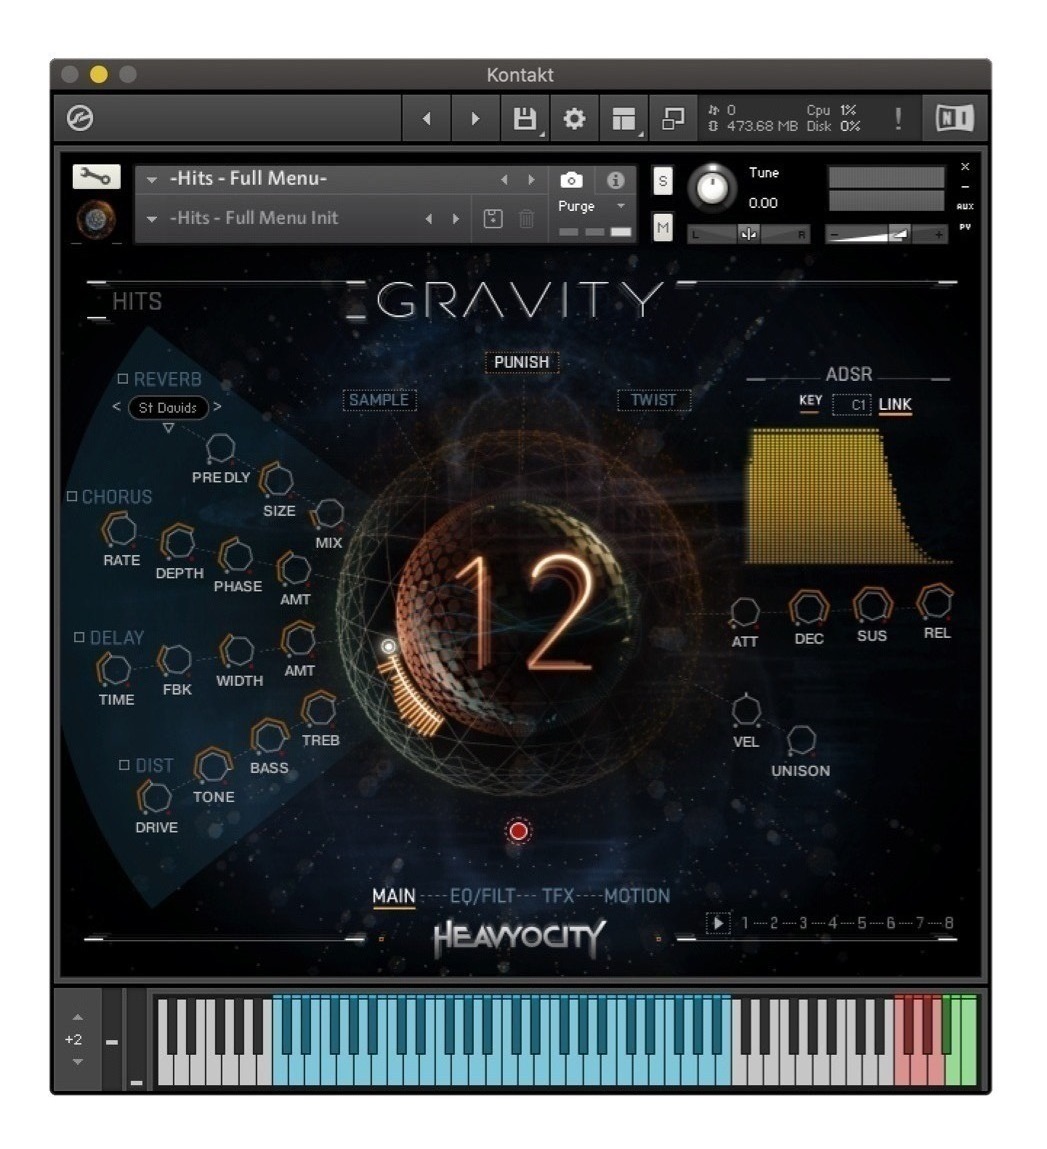Click the Gravity instrument thumbnail icon

point(96,219)
